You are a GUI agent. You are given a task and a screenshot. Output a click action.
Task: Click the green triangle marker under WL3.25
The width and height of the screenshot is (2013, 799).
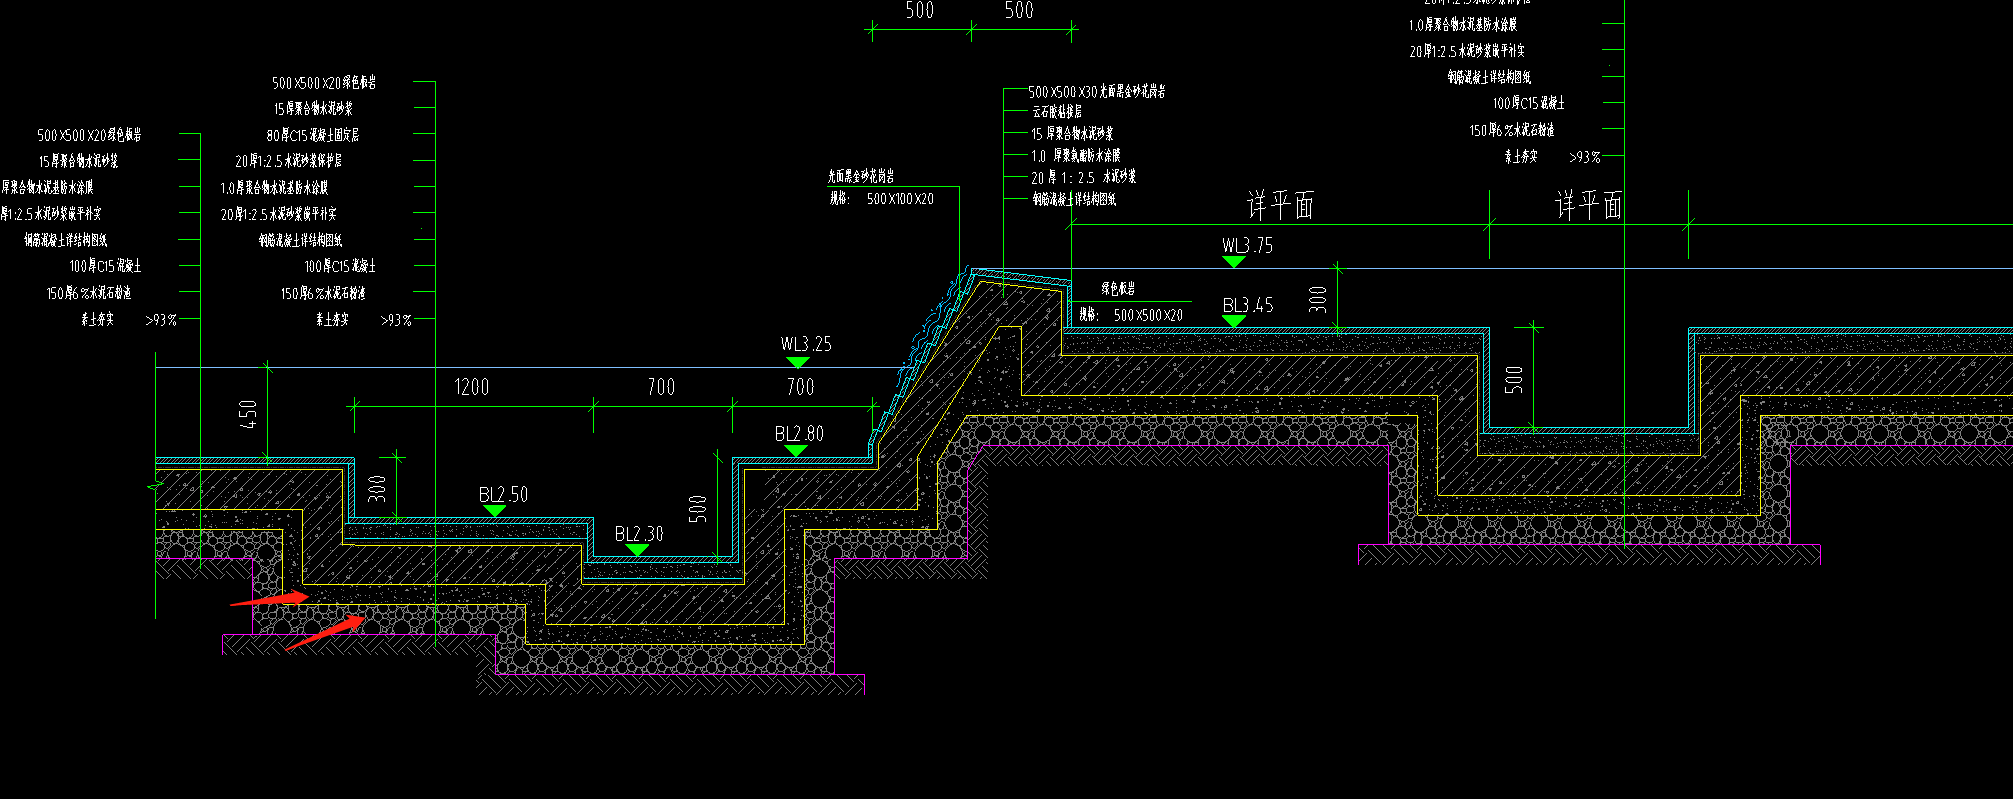click(x=797, y=362)
